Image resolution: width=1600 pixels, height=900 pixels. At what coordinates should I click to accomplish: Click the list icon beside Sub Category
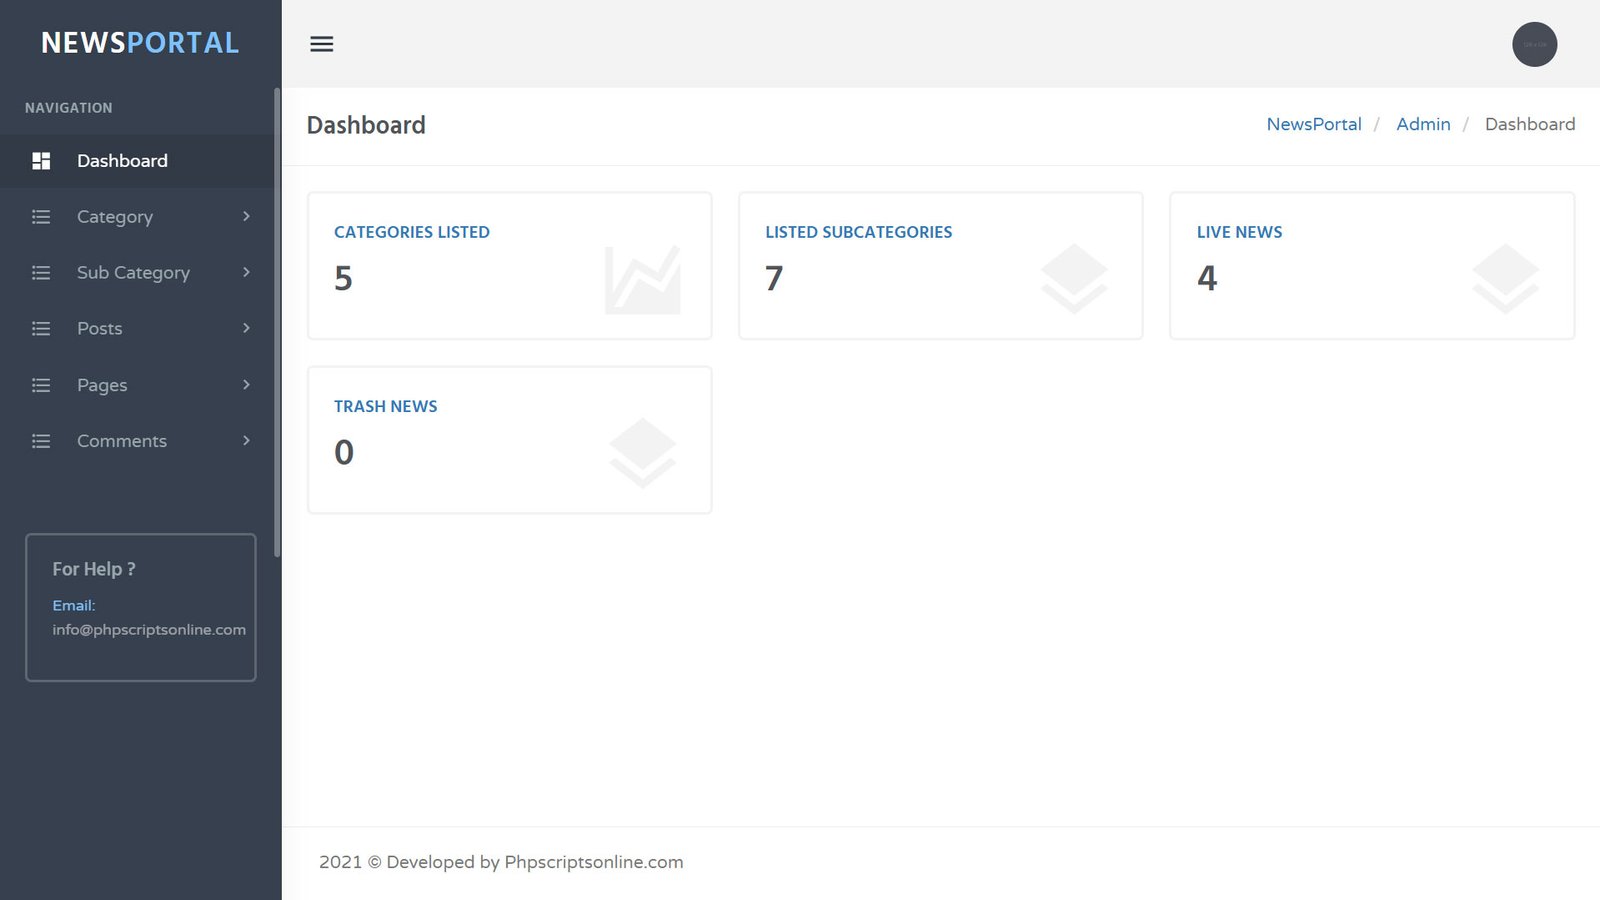(x=41, y=273)
